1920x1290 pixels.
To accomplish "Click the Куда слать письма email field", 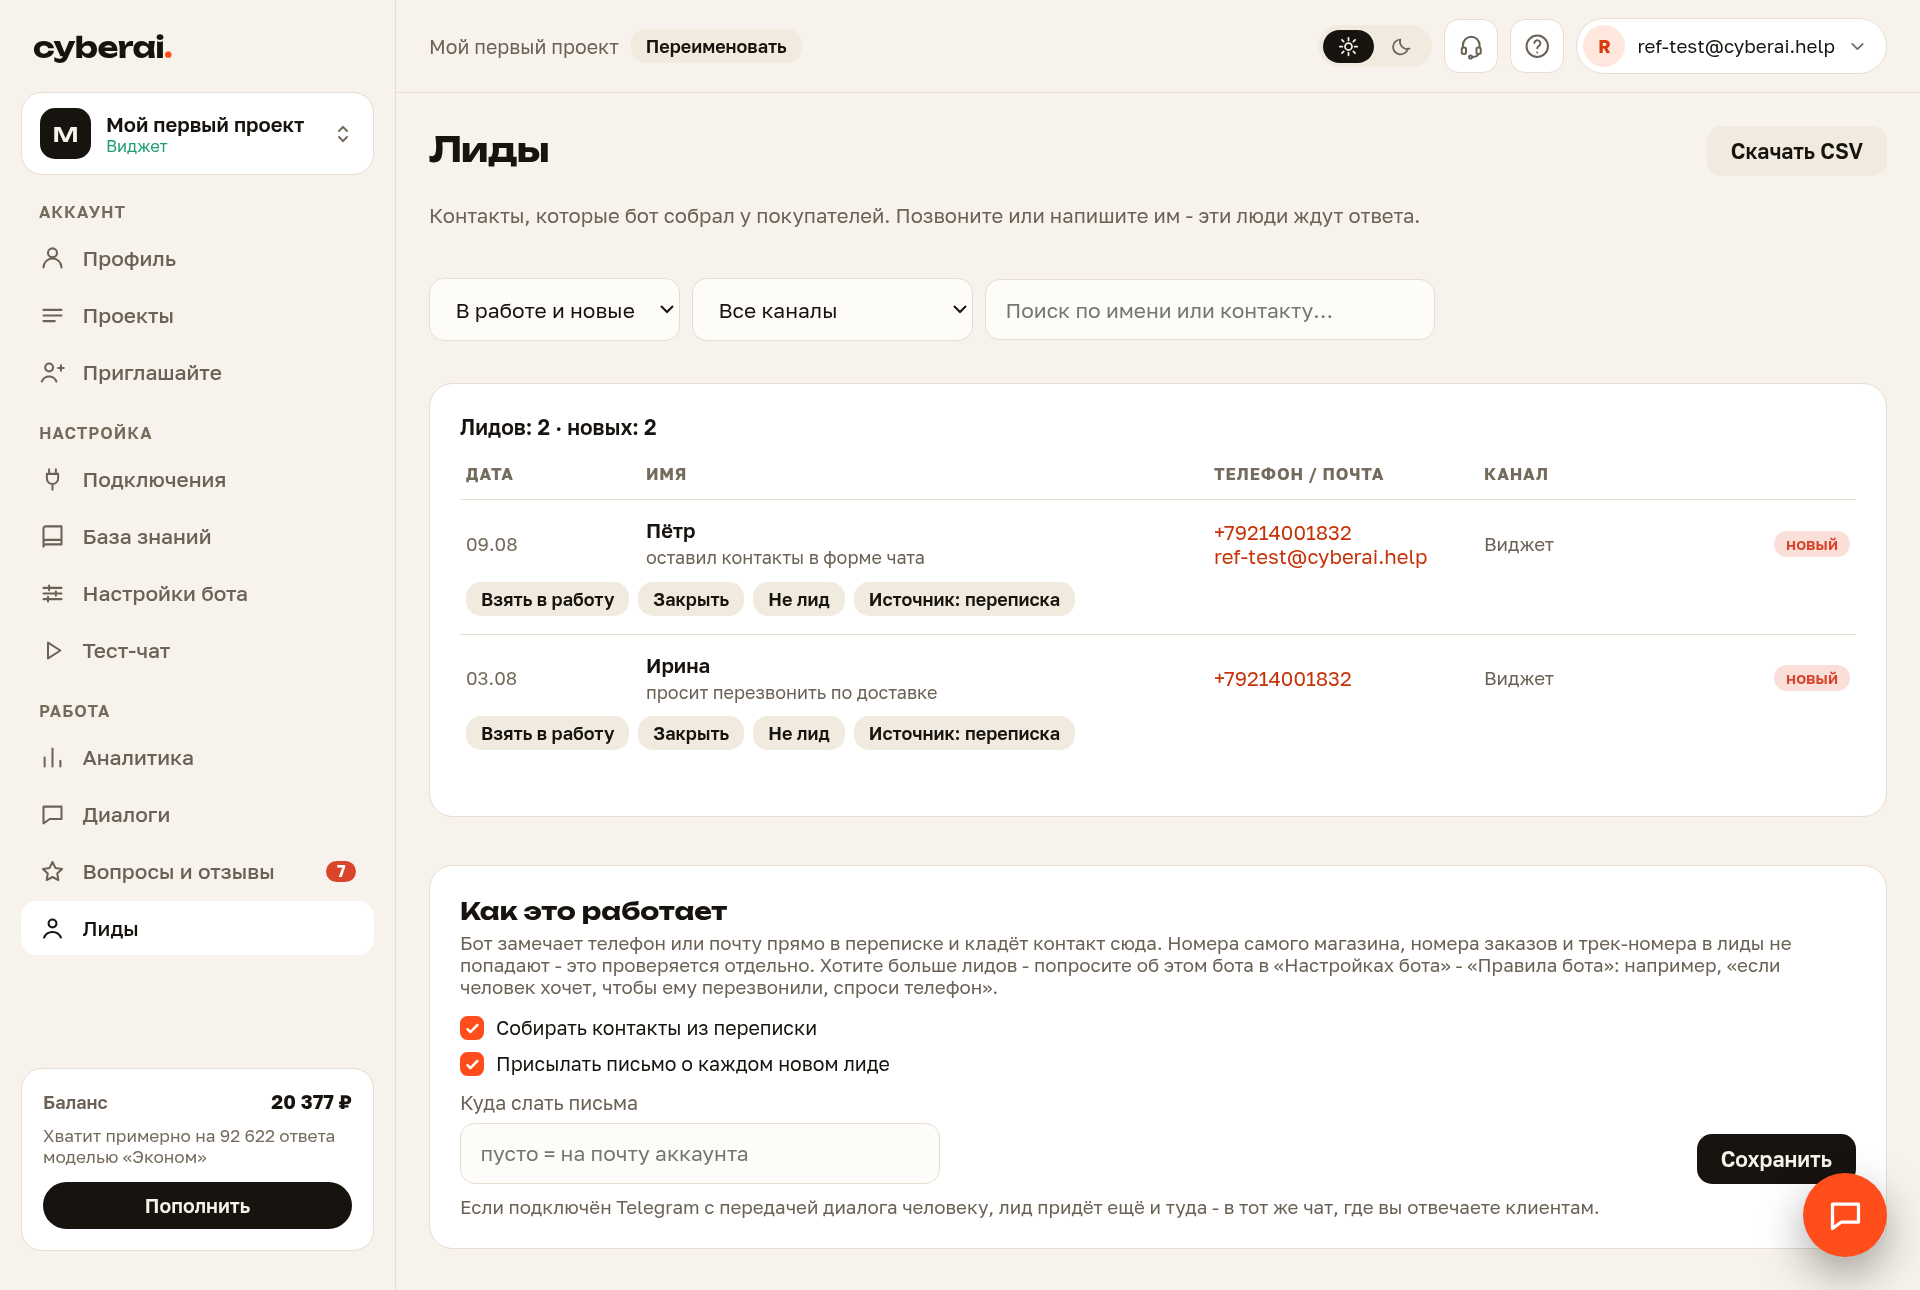I will 699,1154.
